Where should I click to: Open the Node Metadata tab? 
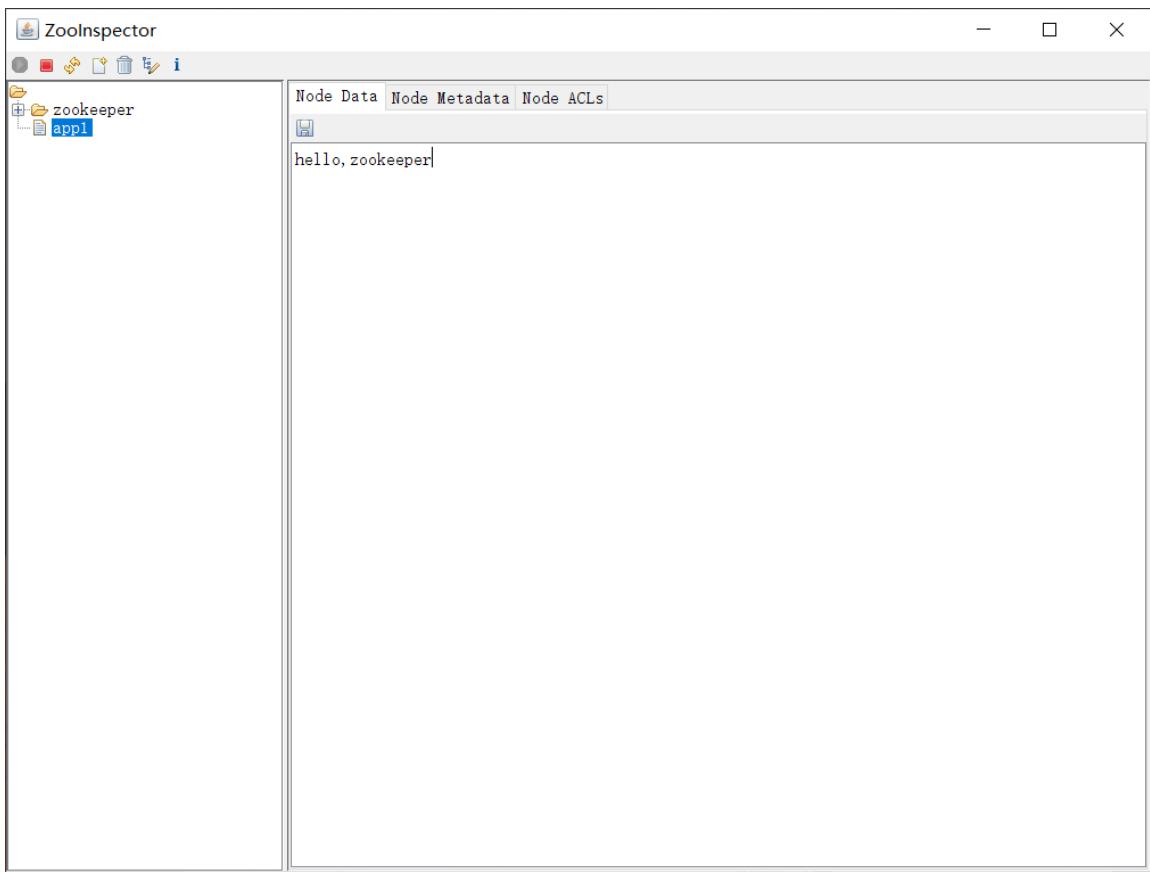click(450, 98)
